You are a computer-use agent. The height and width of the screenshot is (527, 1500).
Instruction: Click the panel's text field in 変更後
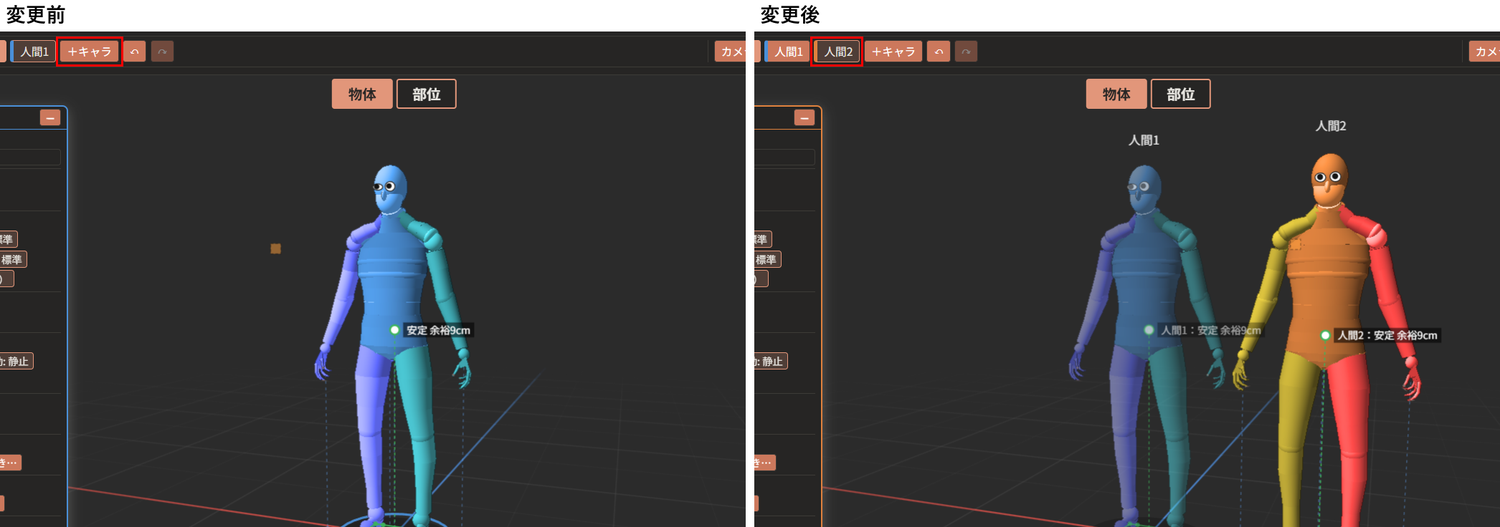click(784, 157)
